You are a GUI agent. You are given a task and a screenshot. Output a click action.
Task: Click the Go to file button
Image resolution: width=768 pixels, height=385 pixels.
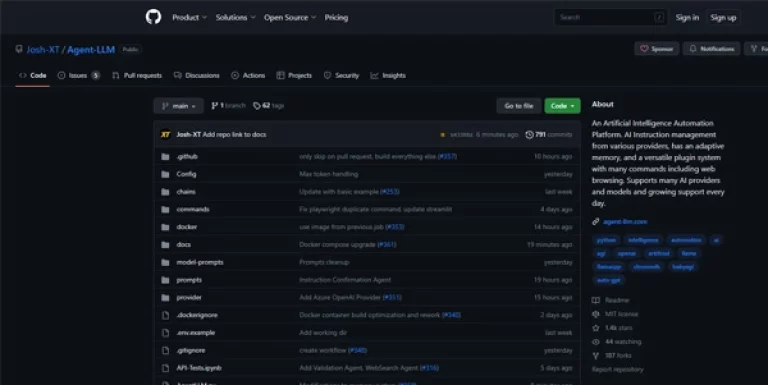pyautogui.click(x=519, y=106)
